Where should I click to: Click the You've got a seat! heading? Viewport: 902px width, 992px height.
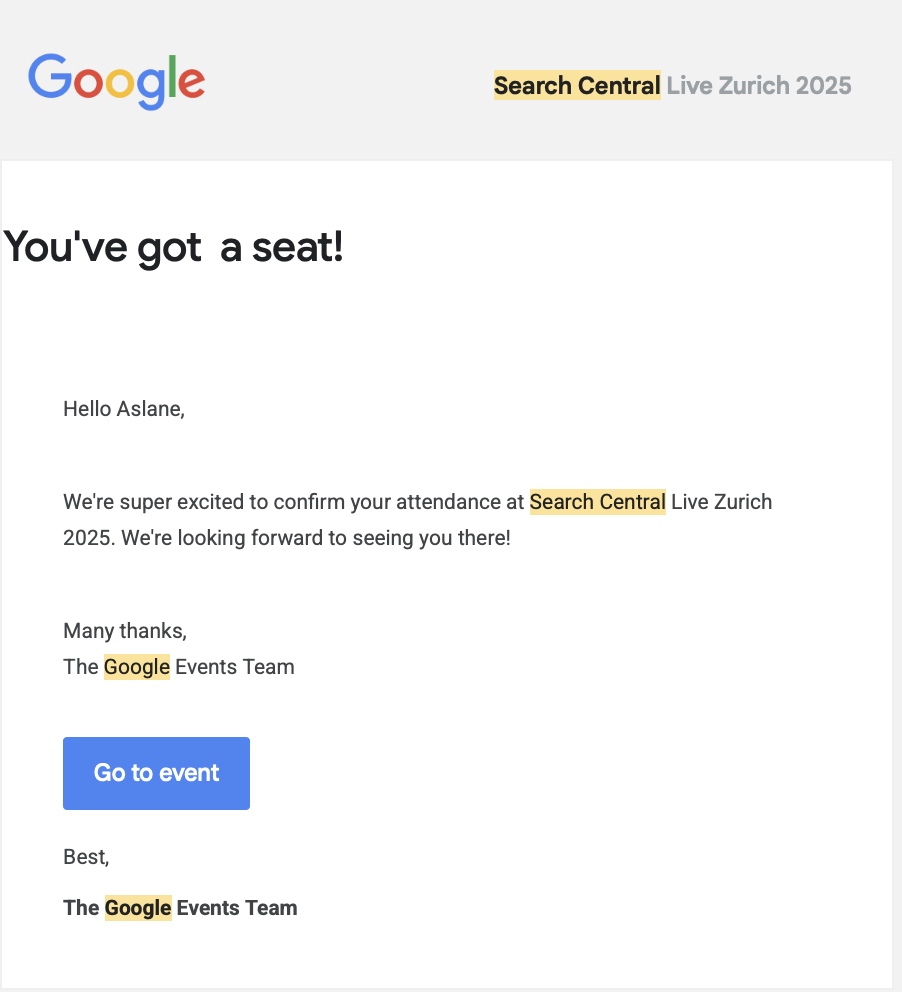(174, 247)
